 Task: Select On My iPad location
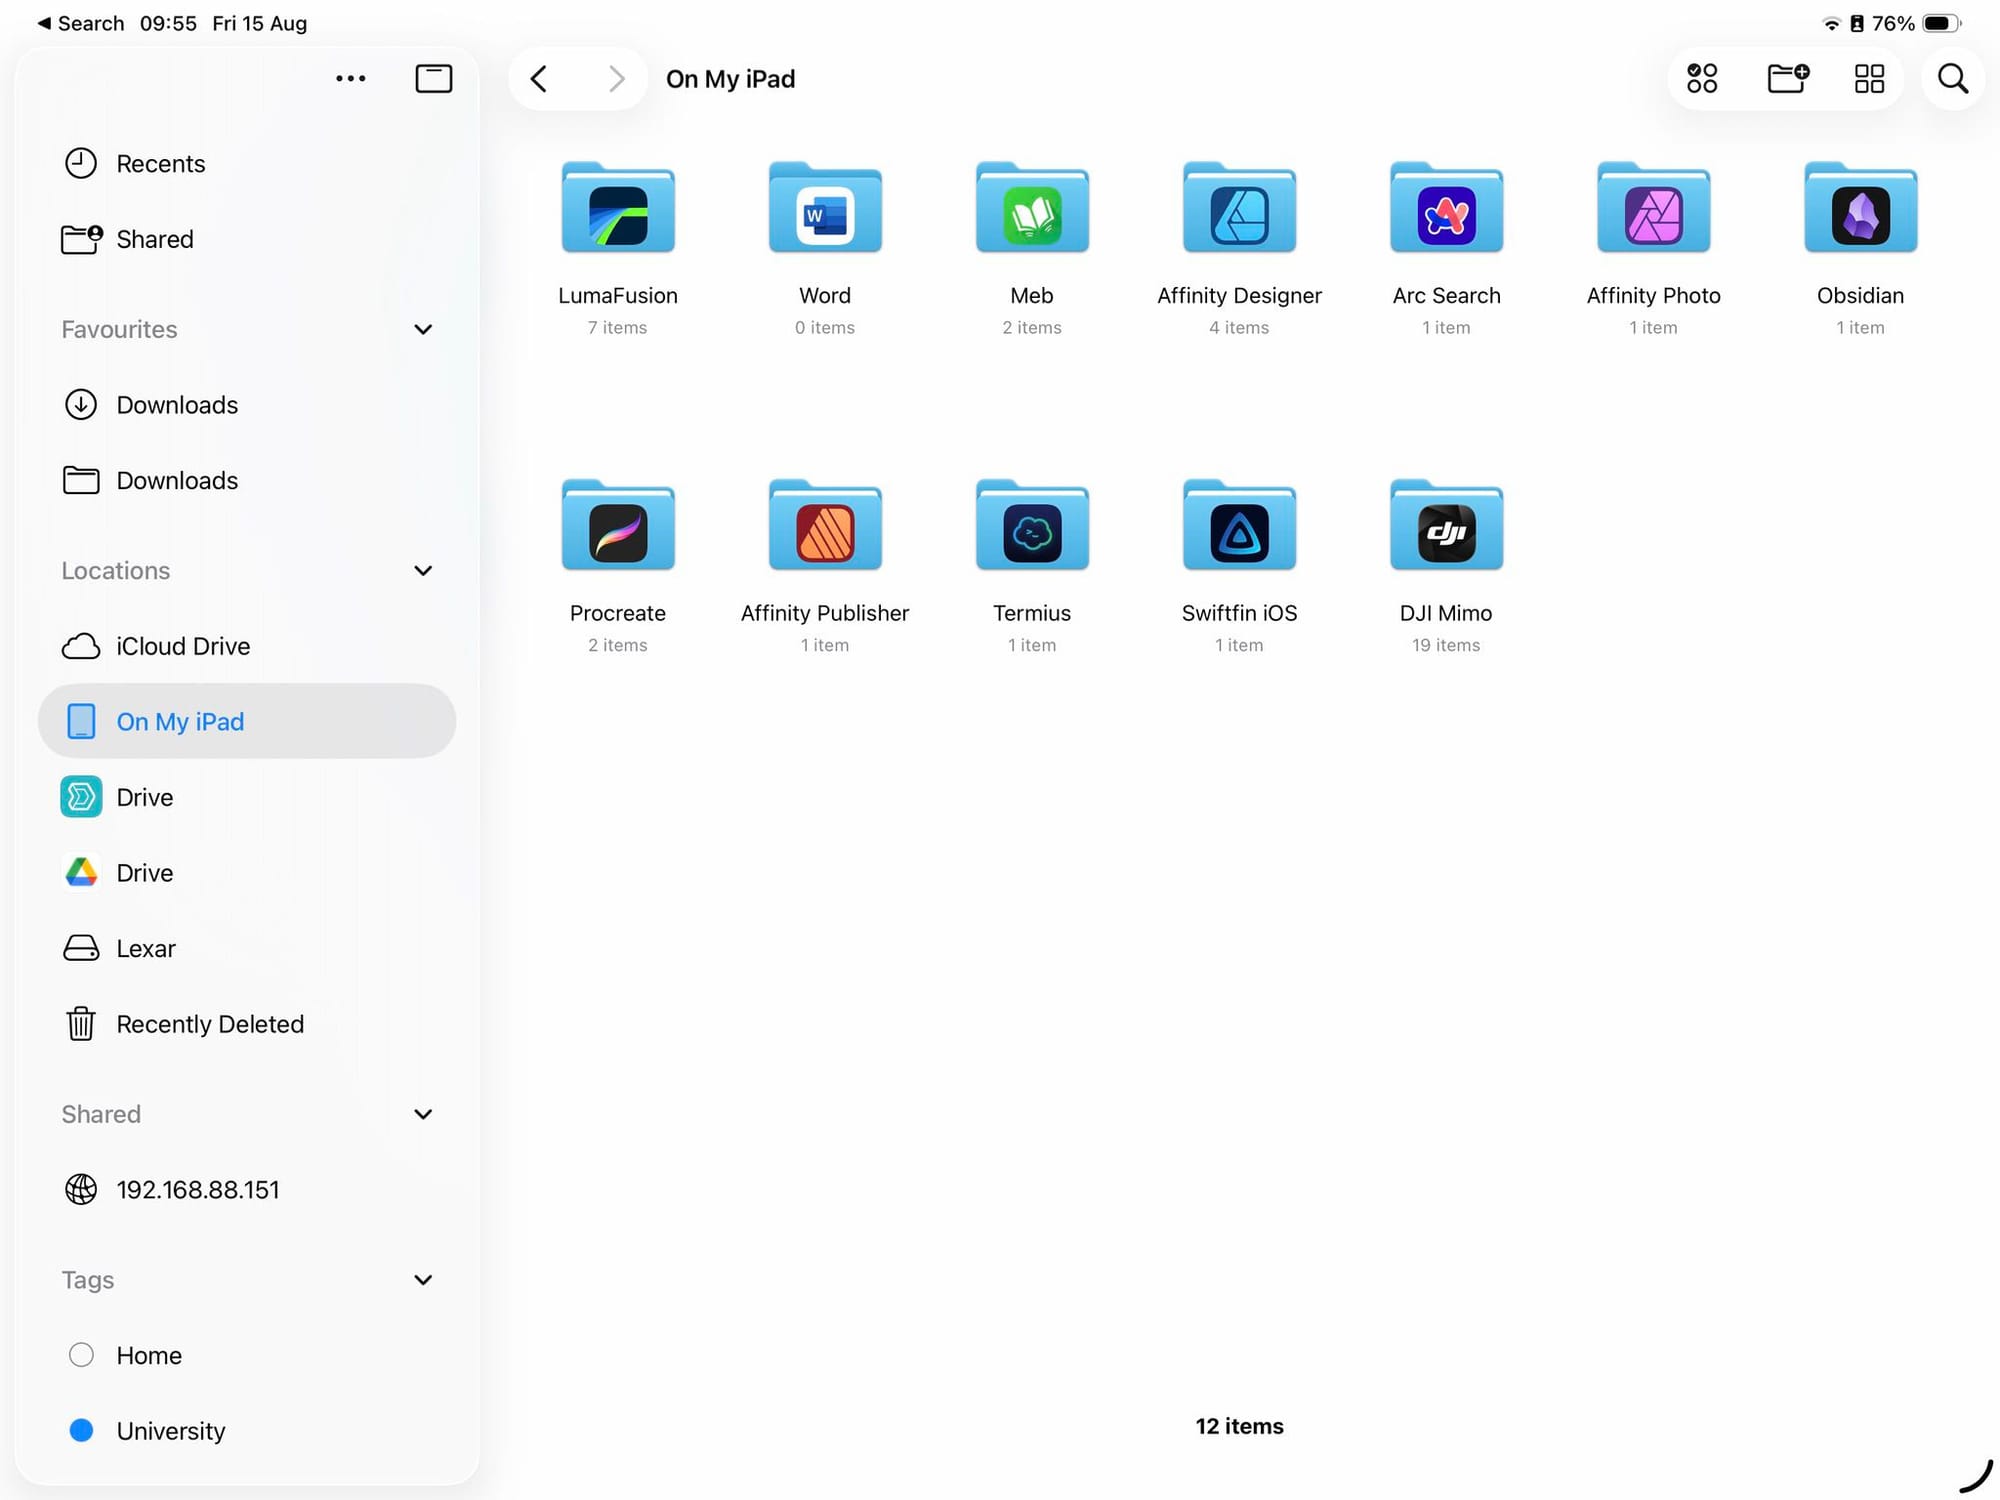click(247, 721)
